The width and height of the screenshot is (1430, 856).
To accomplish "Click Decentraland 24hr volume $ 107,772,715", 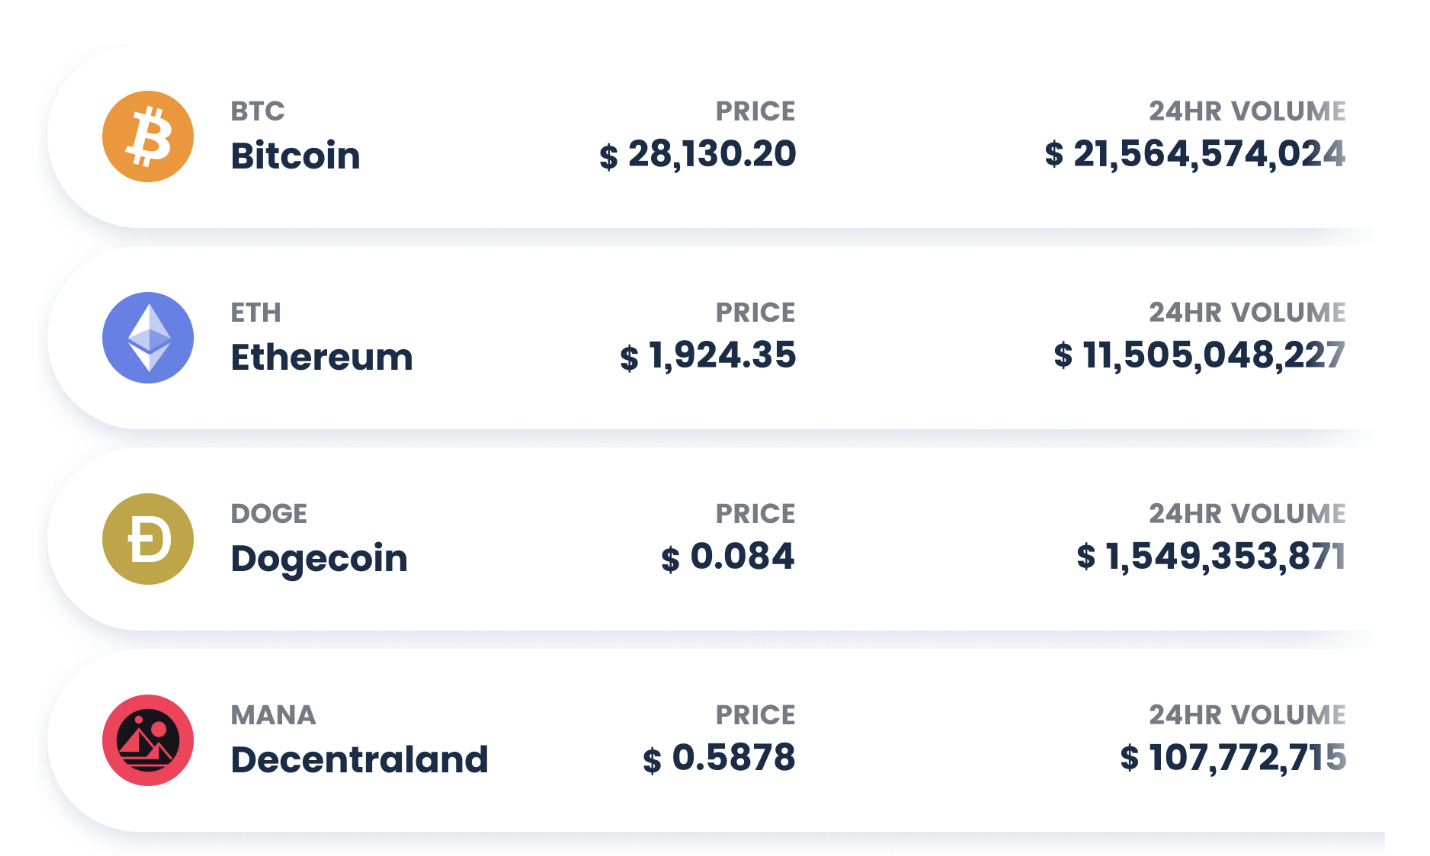I will 1233,758.
